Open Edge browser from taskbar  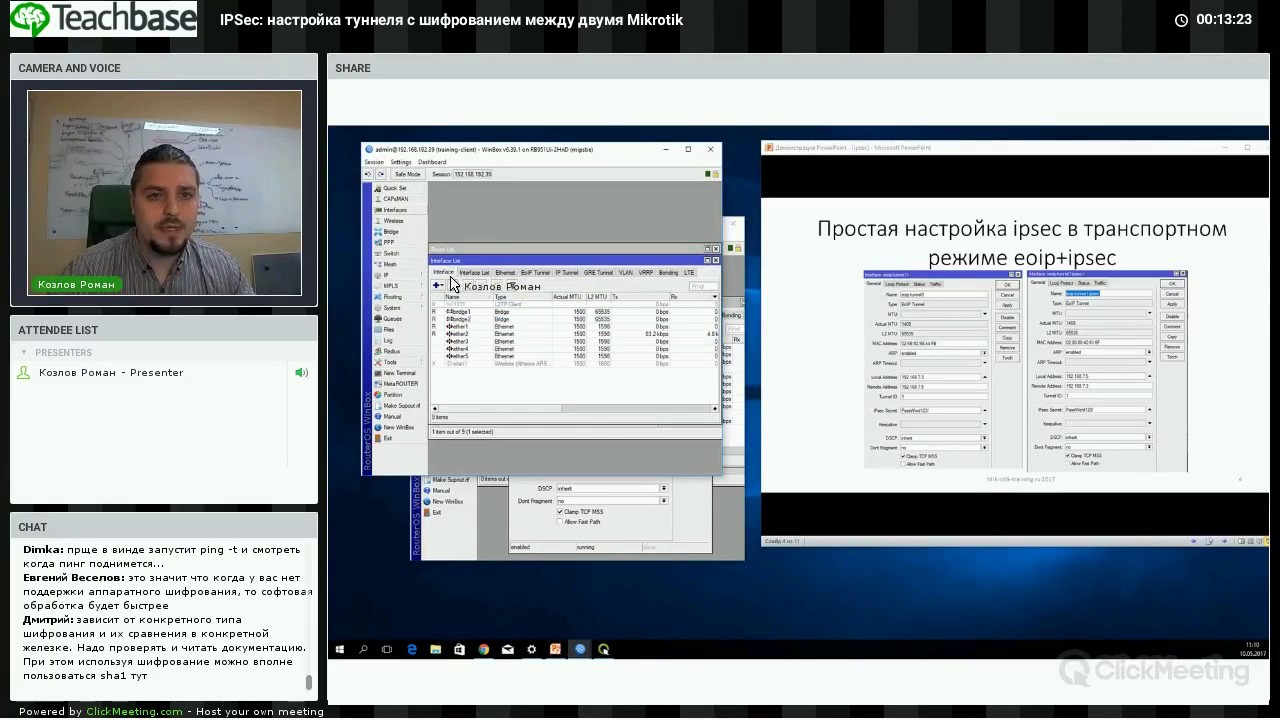coord(412,649)
